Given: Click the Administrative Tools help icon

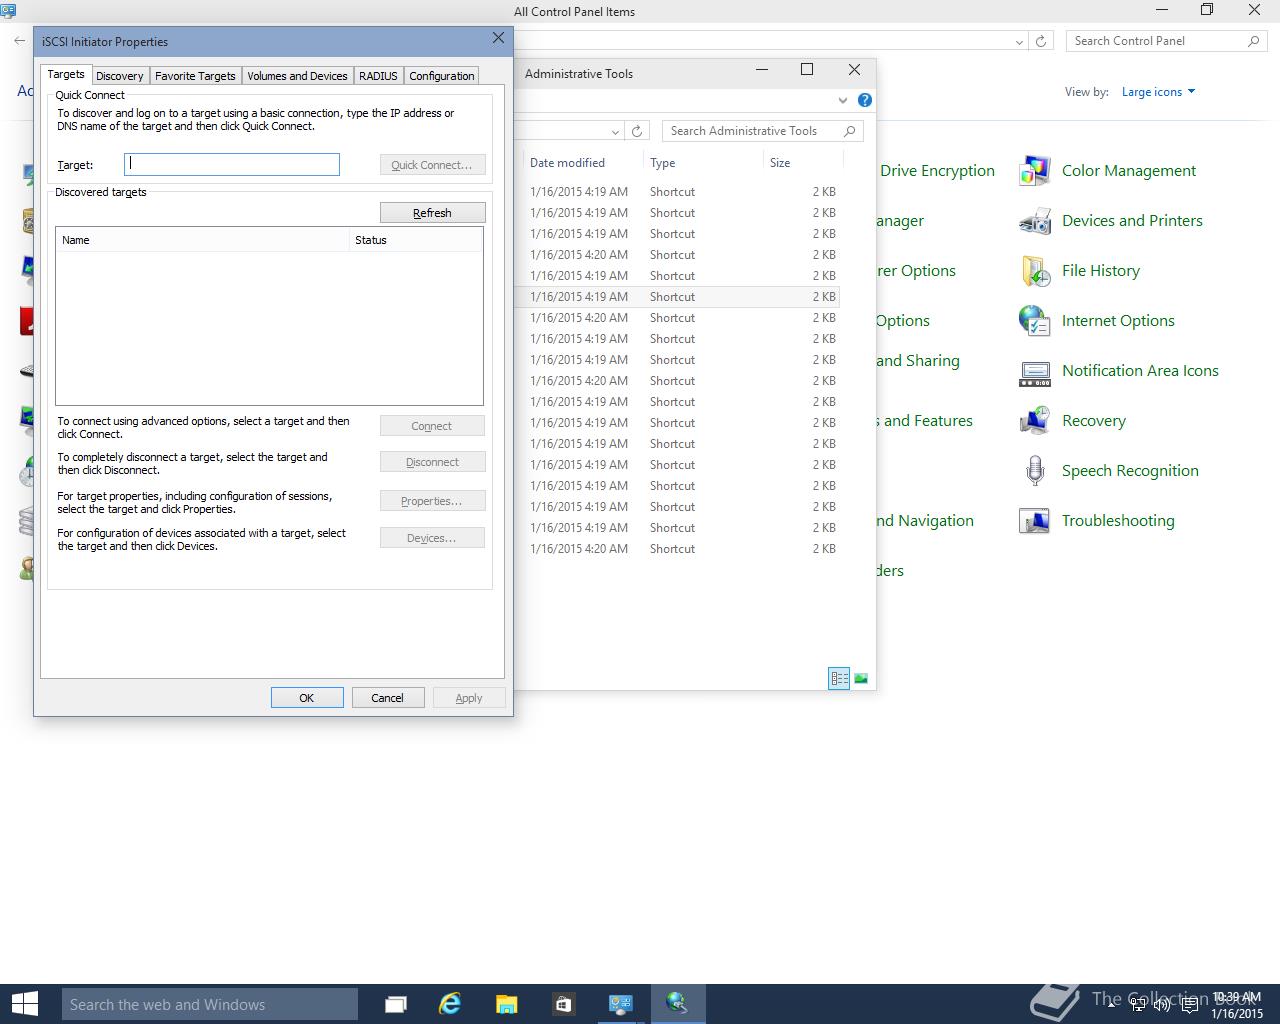Looking at the screenshot, I should click(x=865, y=100).
